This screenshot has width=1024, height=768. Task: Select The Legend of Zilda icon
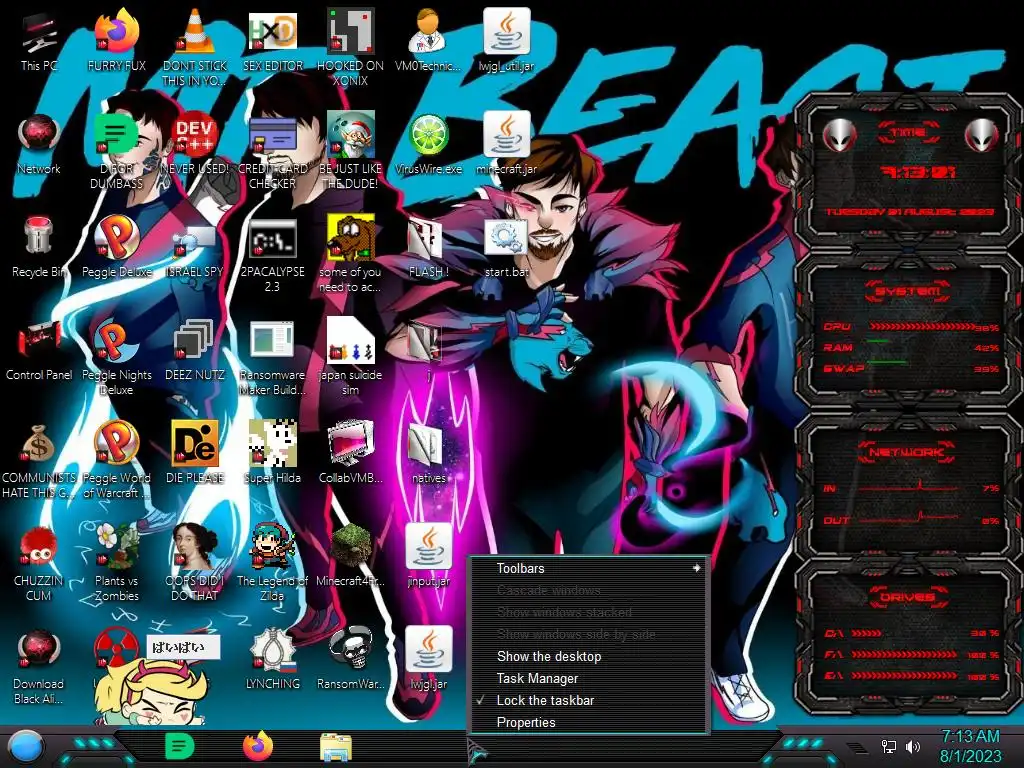pos(272,547)
